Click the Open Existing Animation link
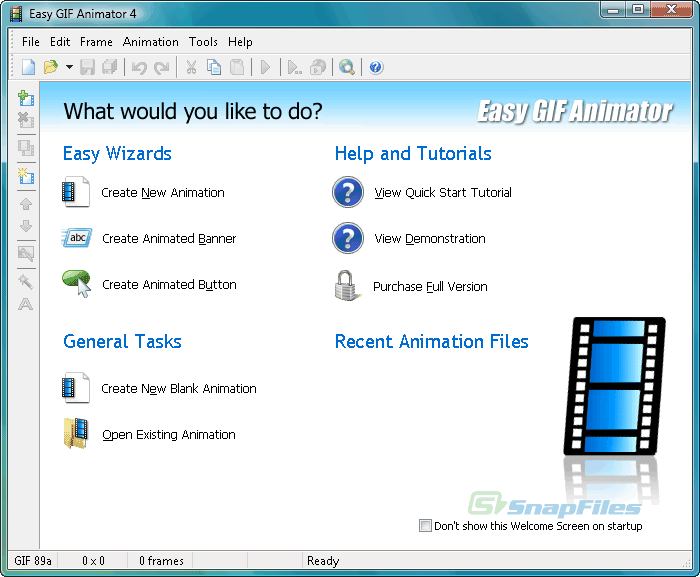Viewport: 700px width, 577px height. (x=169, y=435)
